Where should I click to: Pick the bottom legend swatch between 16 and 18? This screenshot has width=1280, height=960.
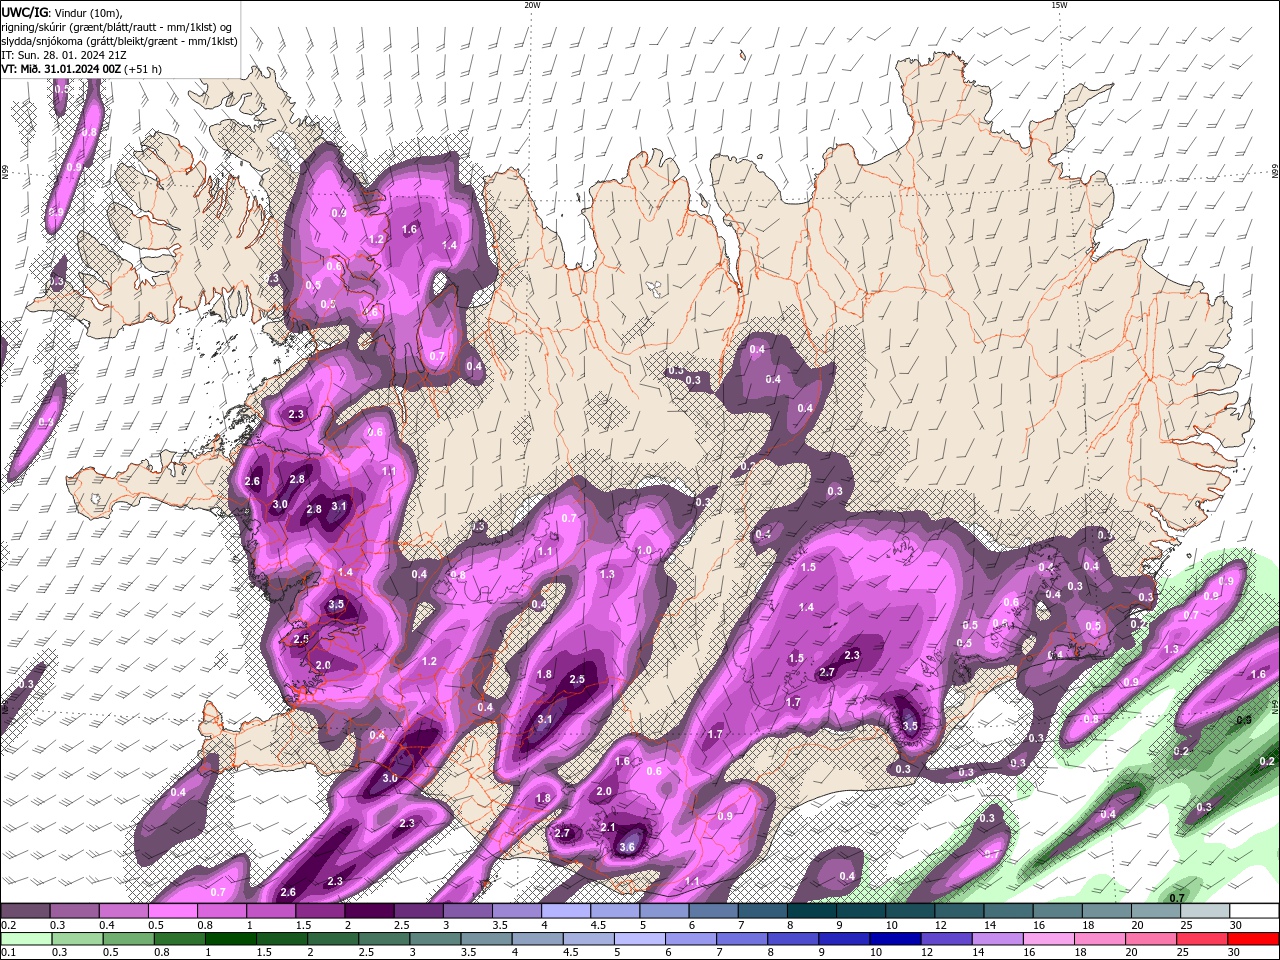[x=1049, y=939]
